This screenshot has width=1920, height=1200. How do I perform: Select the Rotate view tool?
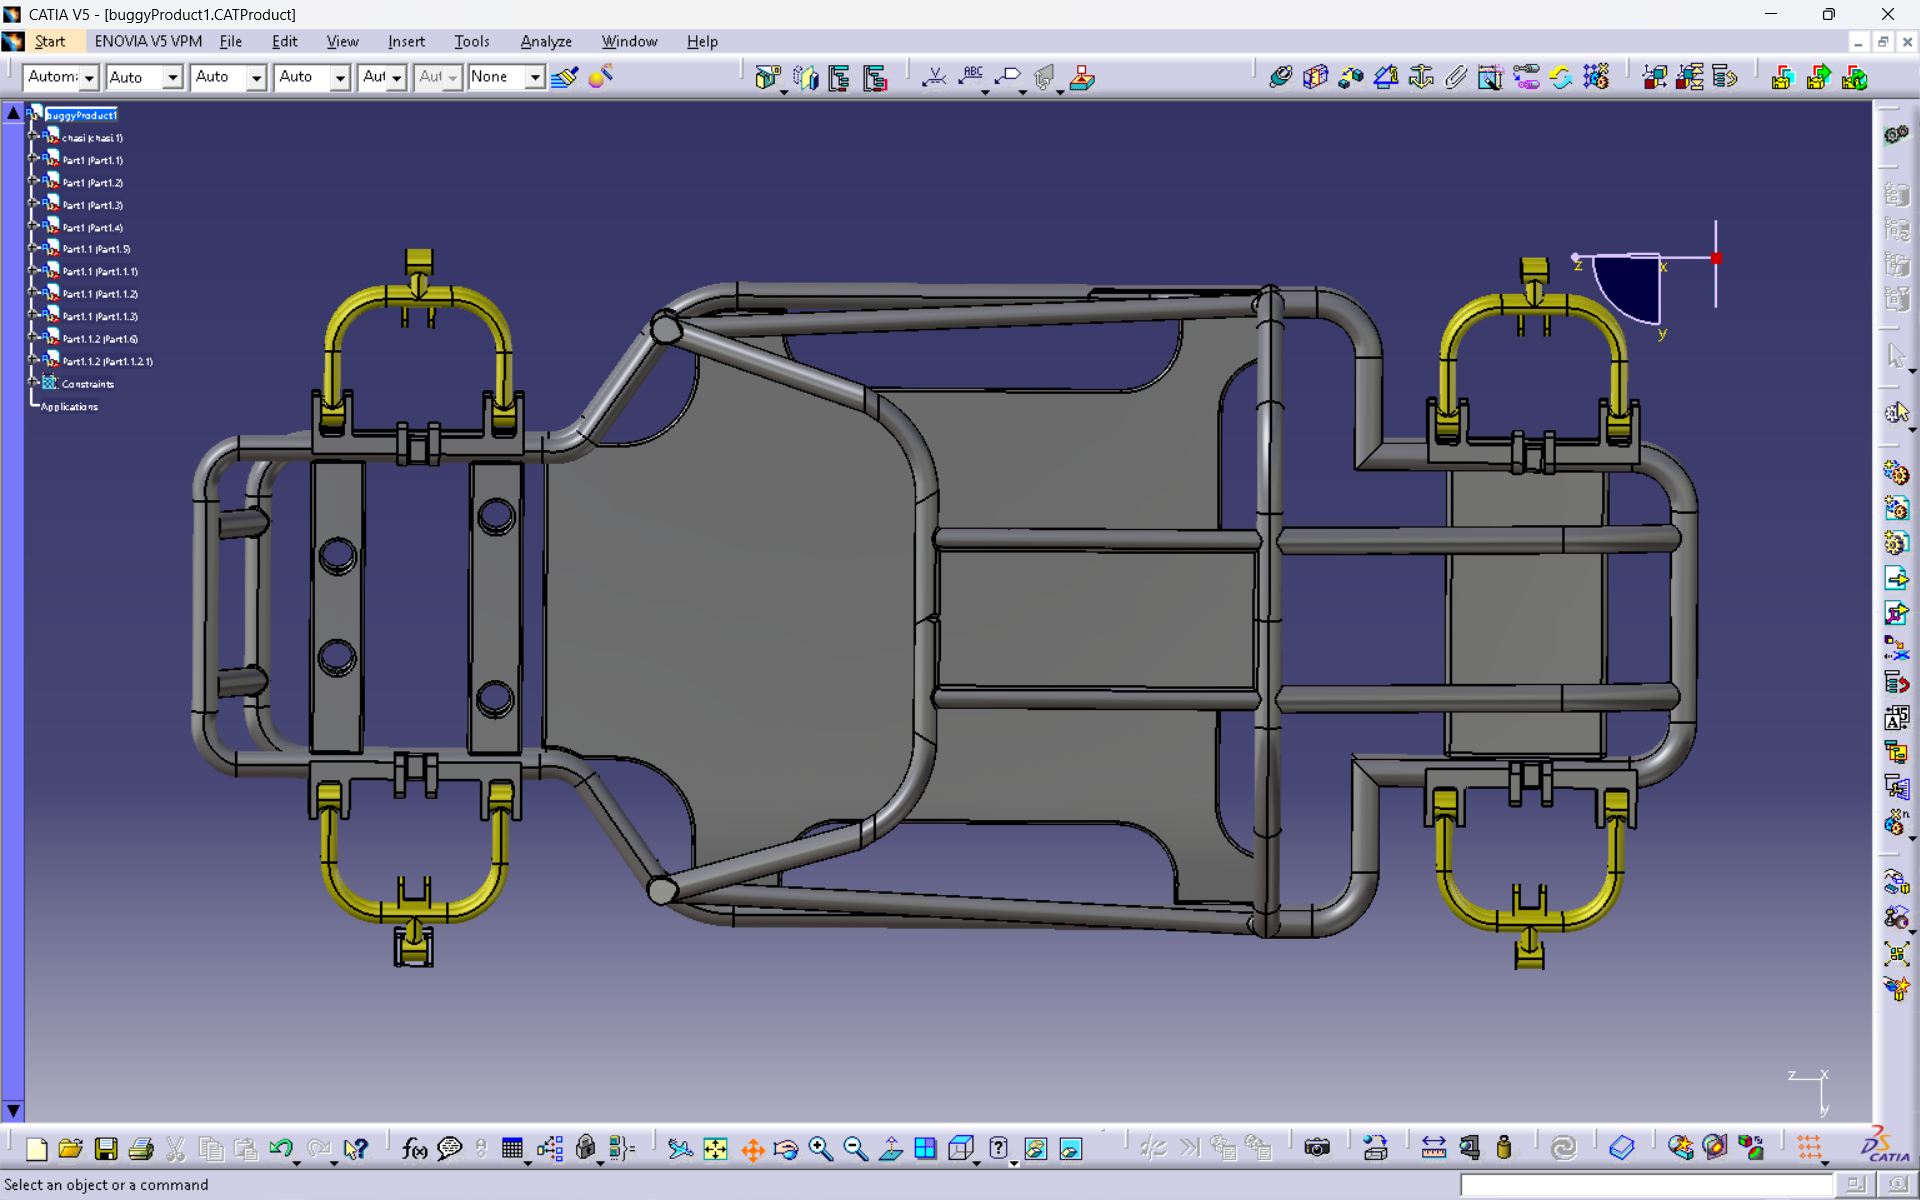tap(786, 1149)
